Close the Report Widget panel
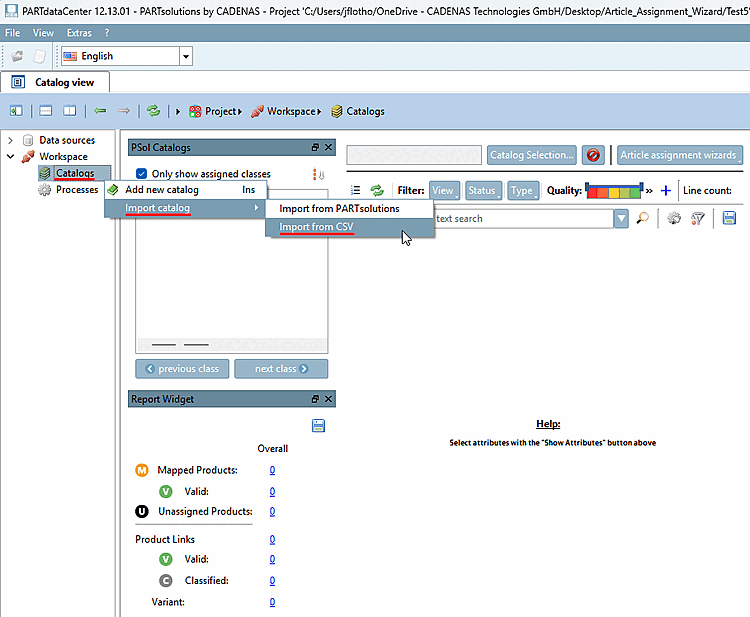 click(328, 399)
